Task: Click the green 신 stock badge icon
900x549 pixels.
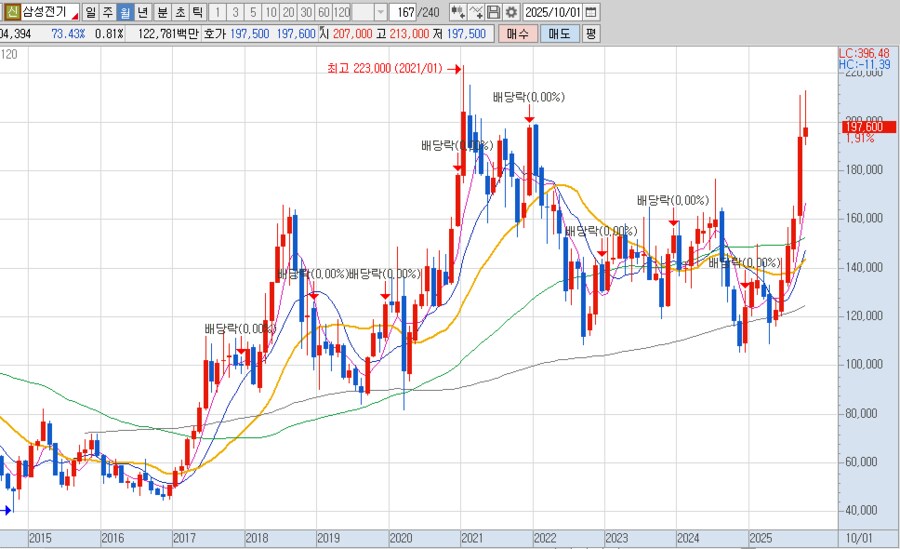Action: [x=11, y=13]
